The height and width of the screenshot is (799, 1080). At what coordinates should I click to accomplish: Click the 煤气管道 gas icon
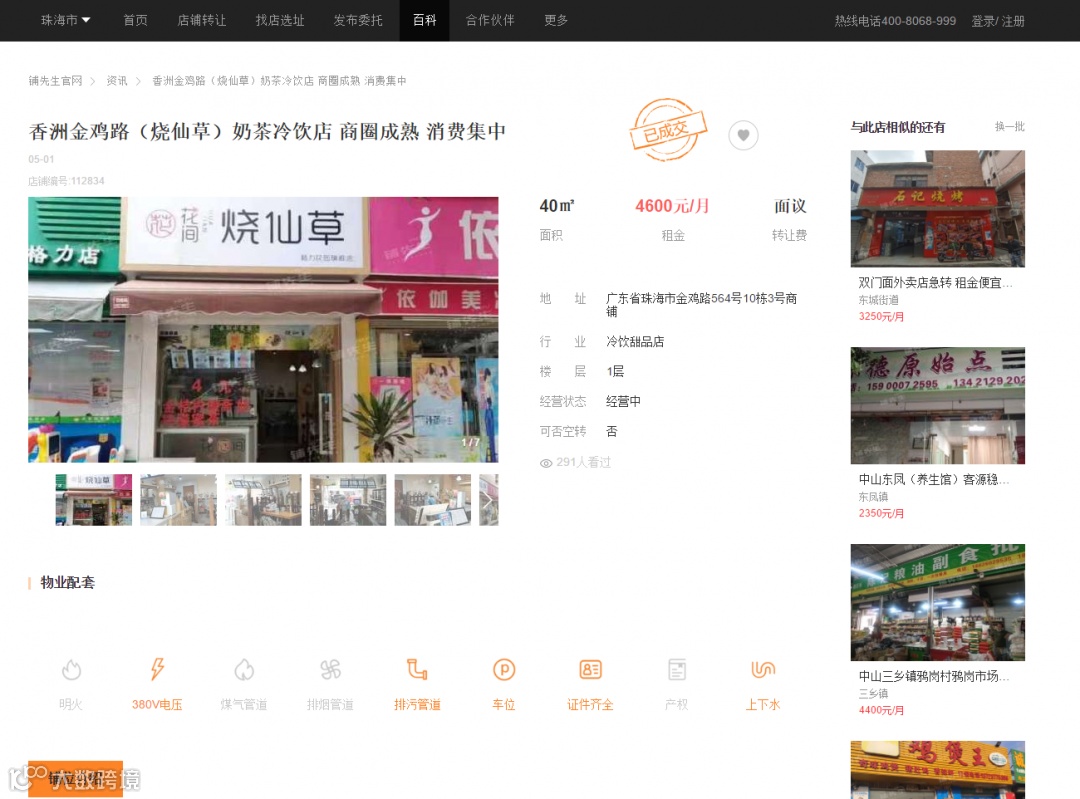coord(244,670)
